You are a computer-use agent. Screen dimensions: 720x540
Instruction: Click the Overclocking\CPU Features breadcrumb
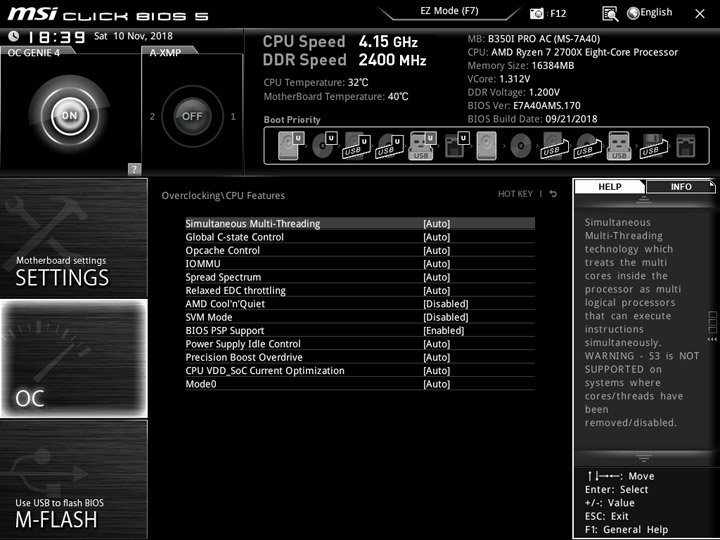tap(223, 196)
